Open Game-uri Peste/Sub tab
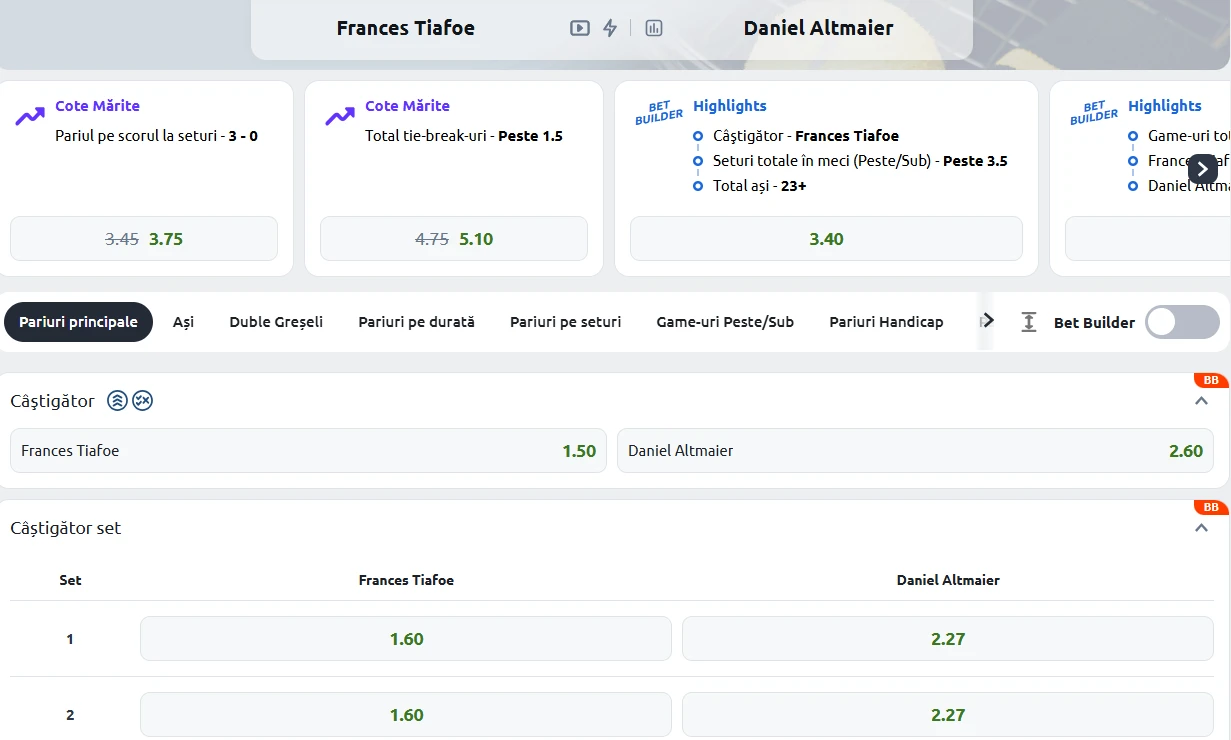Image resolution: width=1231 pixels, height=740 pixels. (x=725, y=322)
